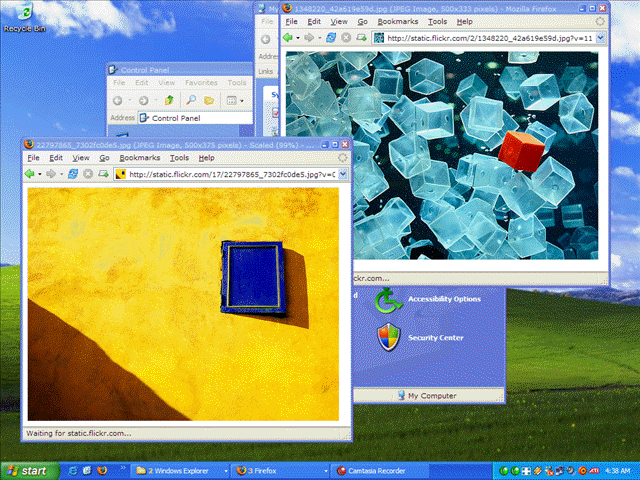Image resolution: width=640 pixels, height=480 pixels.
Task: Click the red cube in the cubes photo
Action: [521, 150]
